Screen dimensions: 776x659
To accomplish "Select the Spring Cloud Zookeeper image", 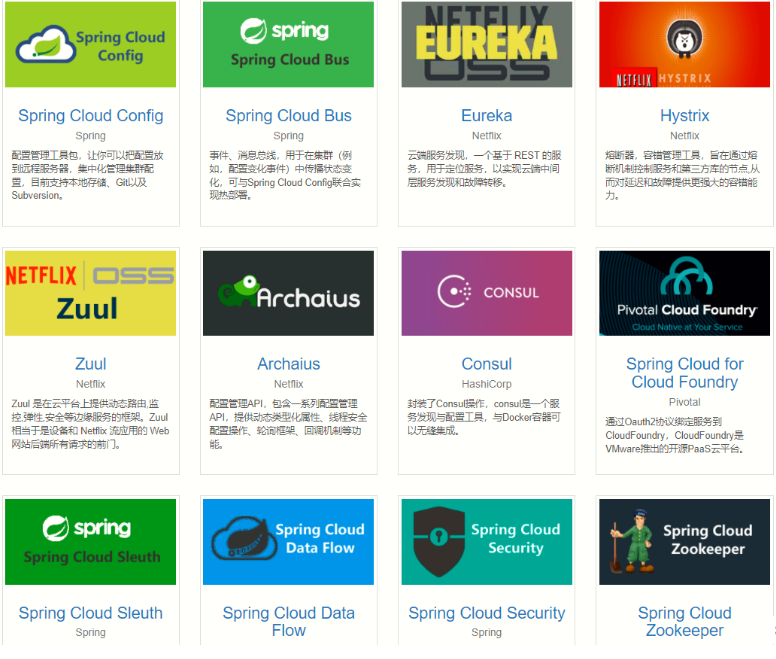I will pos(684,541).
